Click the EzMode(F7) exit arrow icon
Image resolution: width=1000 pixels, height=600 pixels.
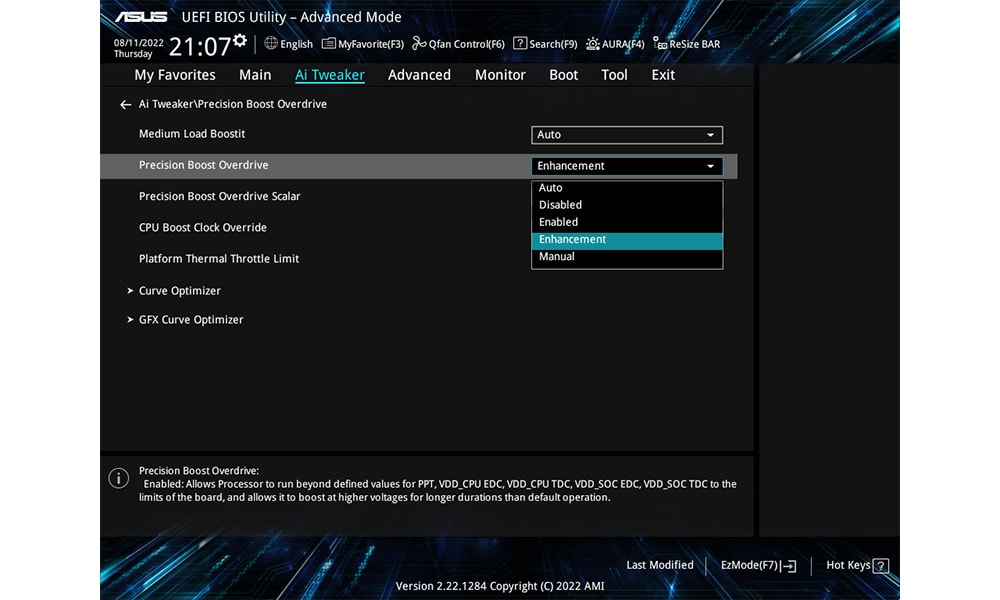(x=788, y=566)
